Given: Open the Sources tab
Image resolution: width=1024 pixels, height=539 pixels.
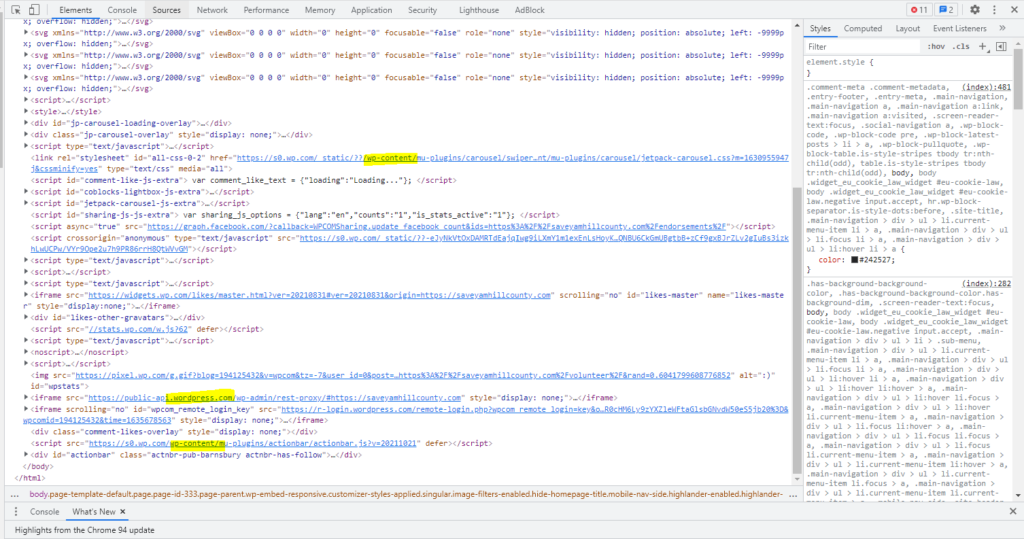Looking at the screenshot, I should click(x=167, y=10).
